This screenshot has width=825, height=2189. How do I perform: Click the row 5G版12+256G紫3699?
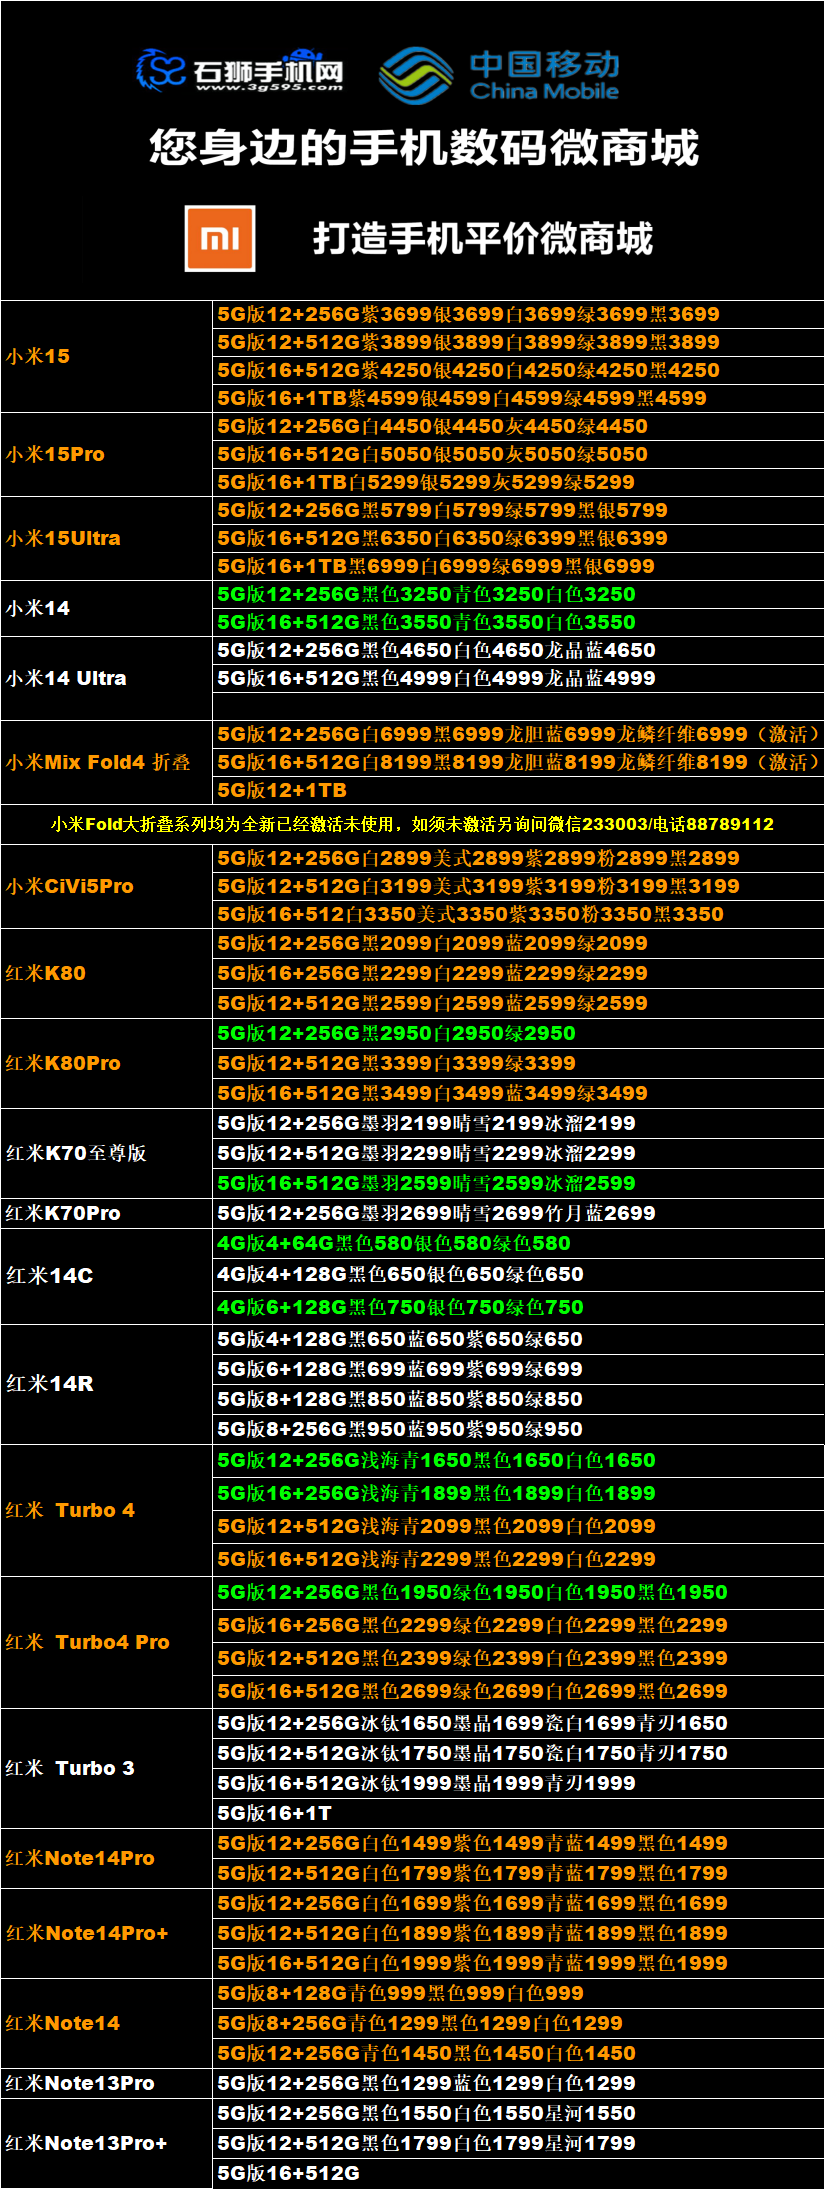coord(519,314)
